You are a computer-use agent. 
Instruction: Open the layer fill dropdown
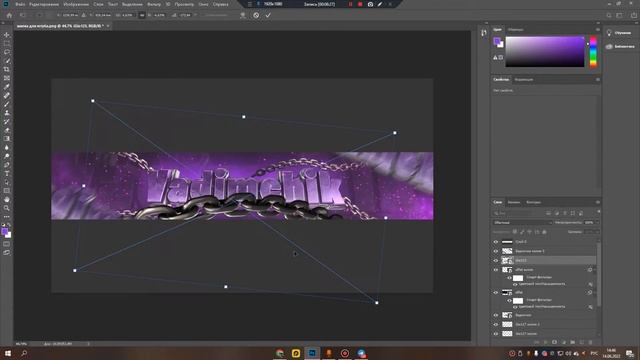tap(596, 232)
